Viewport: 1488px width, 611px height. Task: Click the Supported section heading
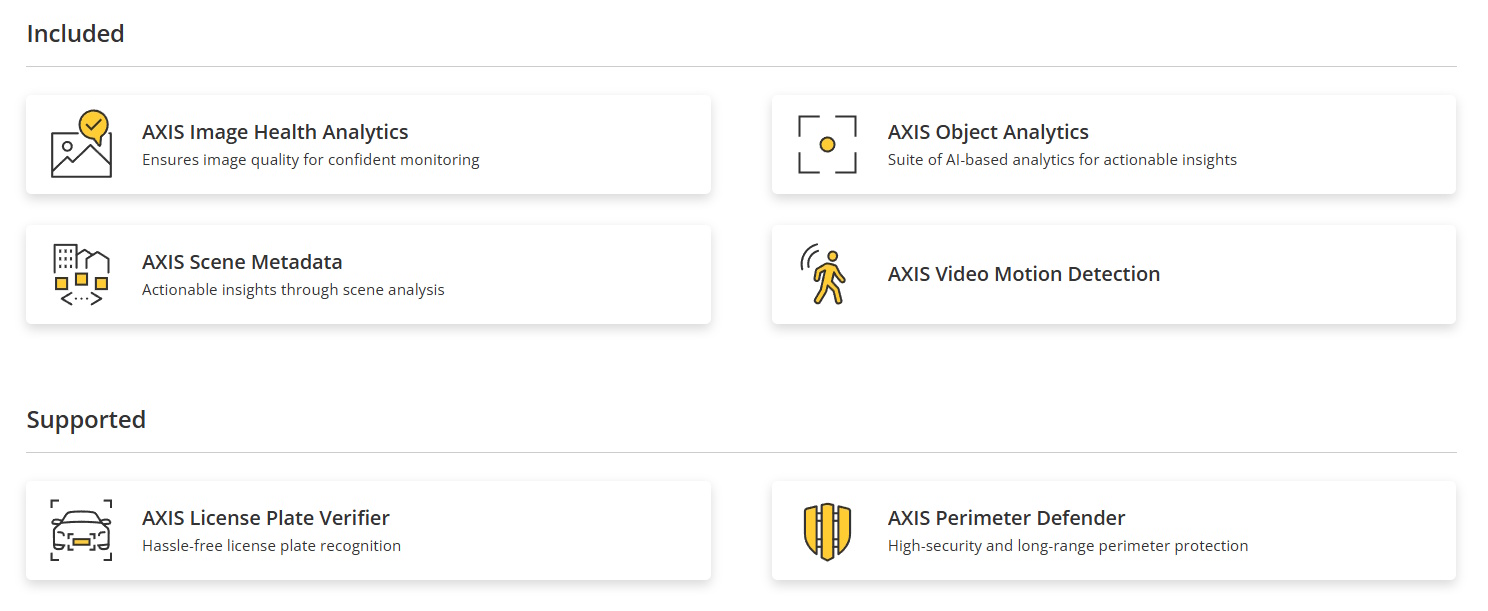pyautogui.click(x=86, y=419)
